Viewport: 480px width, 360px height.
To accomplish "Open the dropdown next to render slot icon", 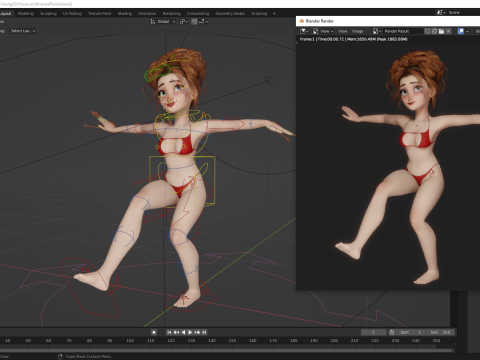I will point(467,31).
